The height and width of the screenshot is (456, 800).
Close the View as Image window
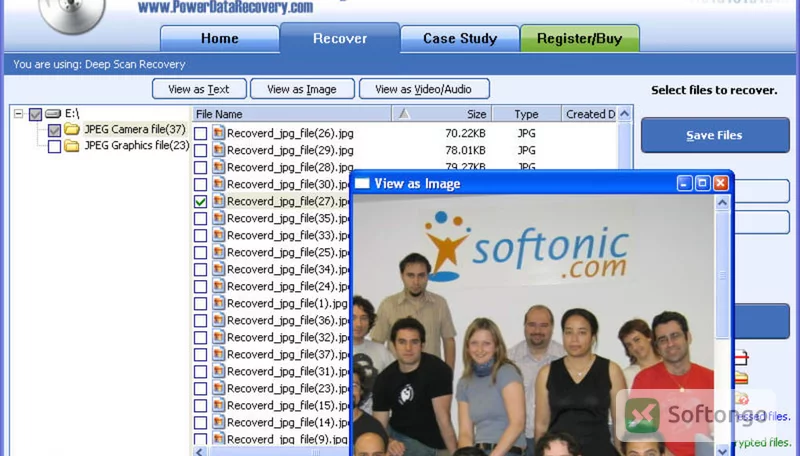pos(720,183)
